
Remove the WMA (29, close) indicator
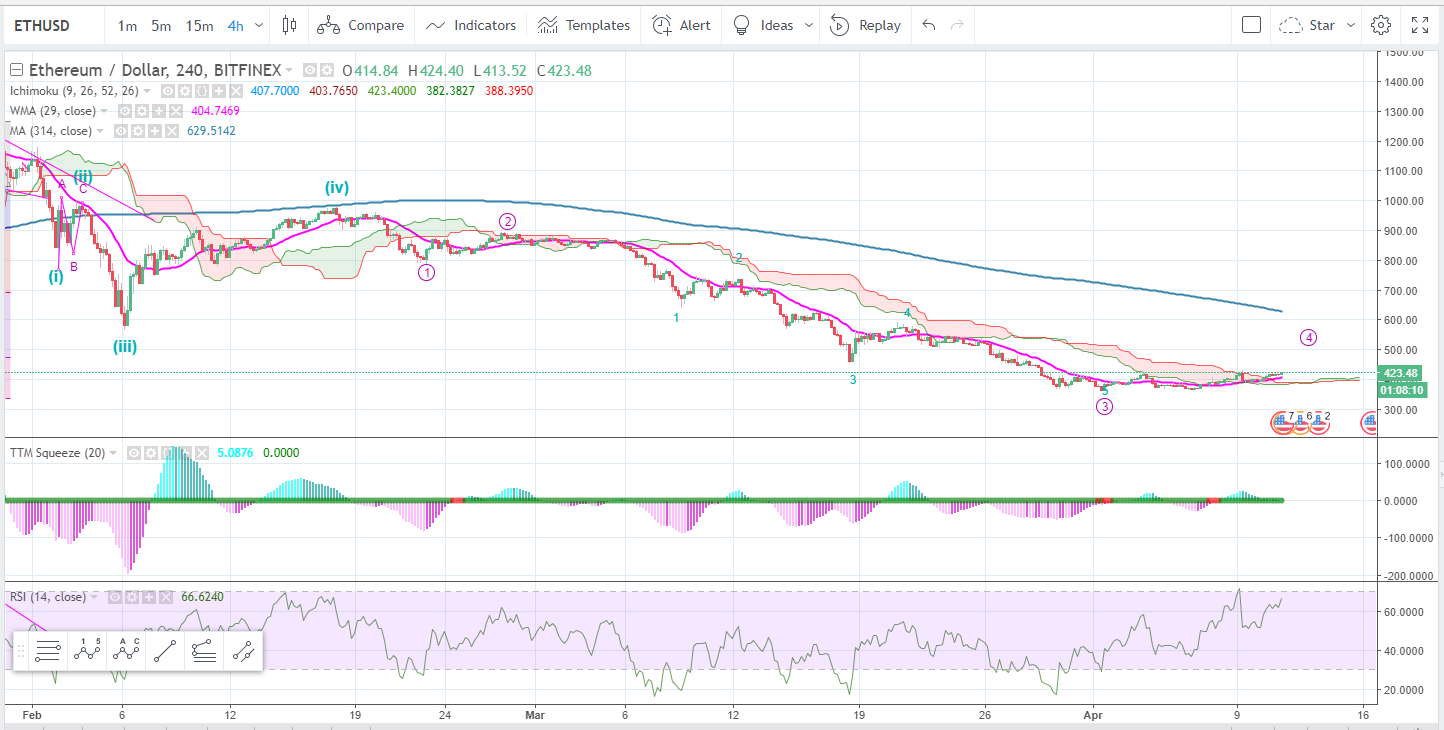pos(174,111)
